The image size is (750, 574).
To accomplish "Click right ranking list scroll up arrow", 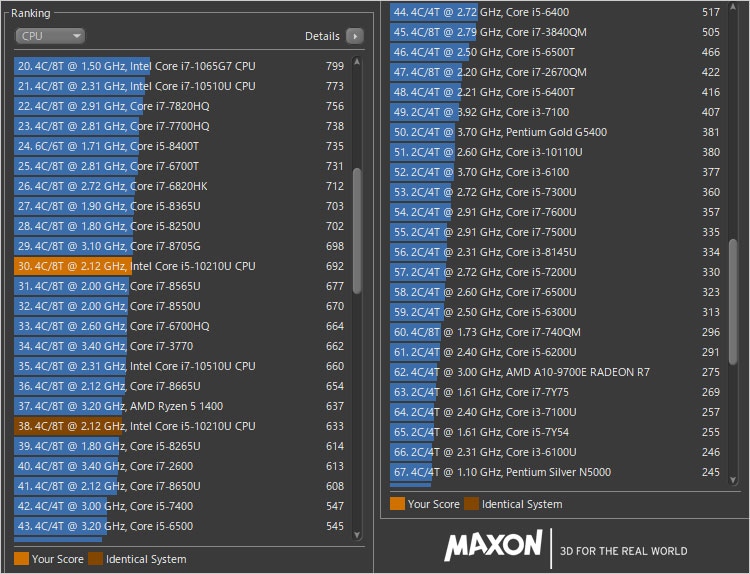I will (733, 7).
